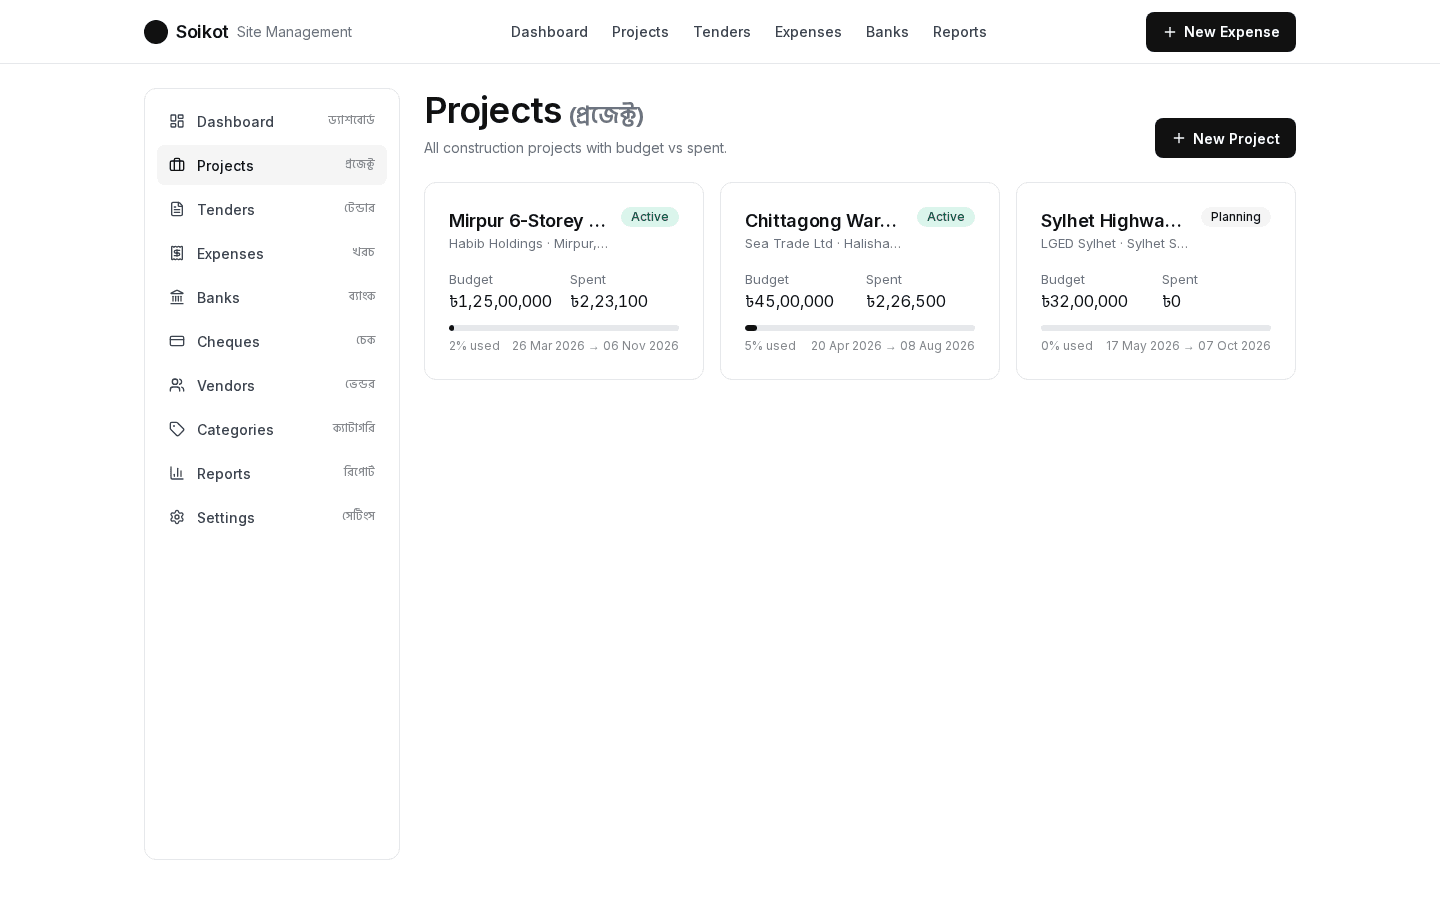
Task: Click the Active badge on Chittagong card
Action: [946, 217]
